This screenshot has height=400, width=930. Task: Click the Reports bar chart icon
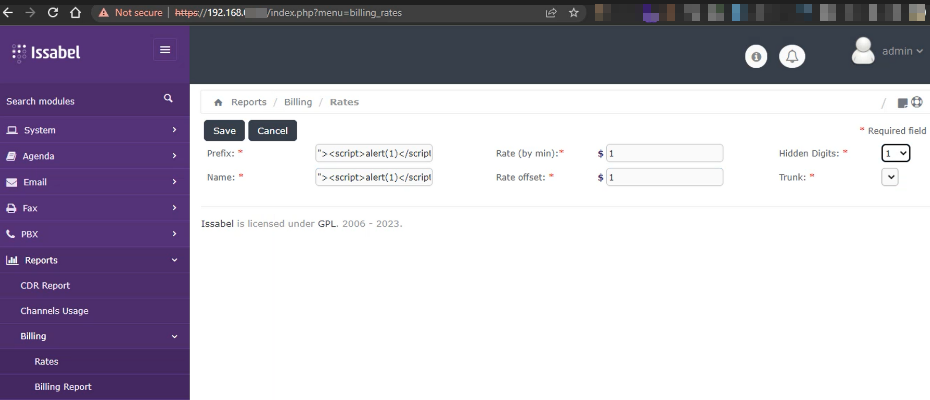point(12,260)
